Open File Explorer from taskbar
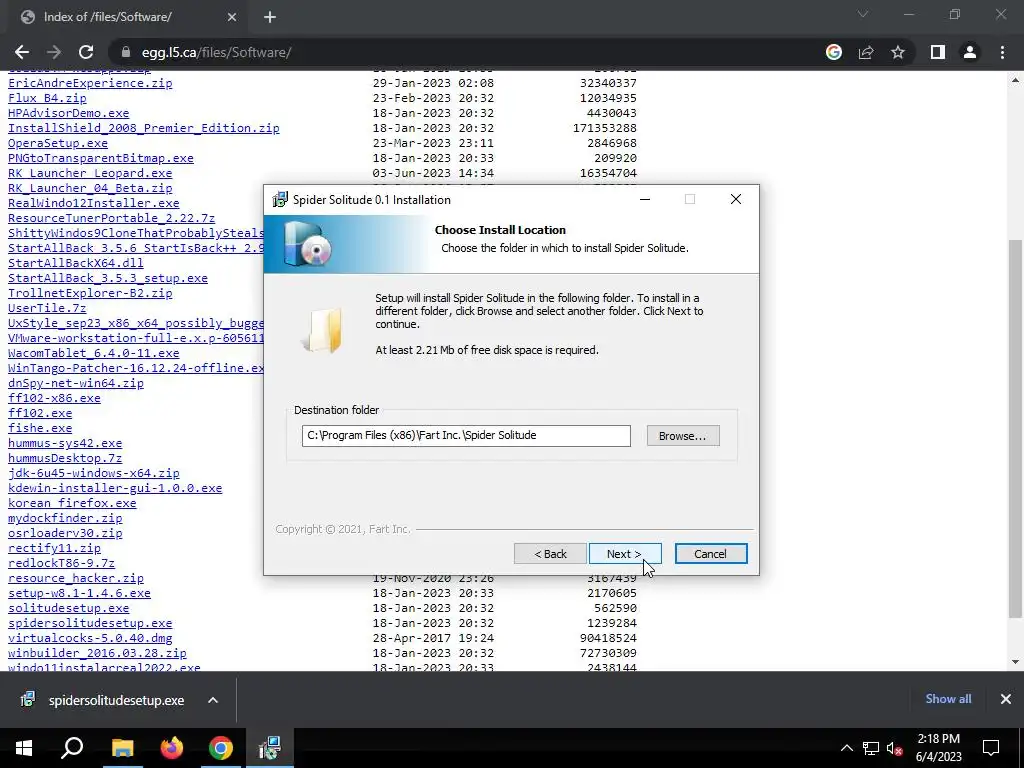This screenshot has height=768, width=1024. (x=122, y=748)
